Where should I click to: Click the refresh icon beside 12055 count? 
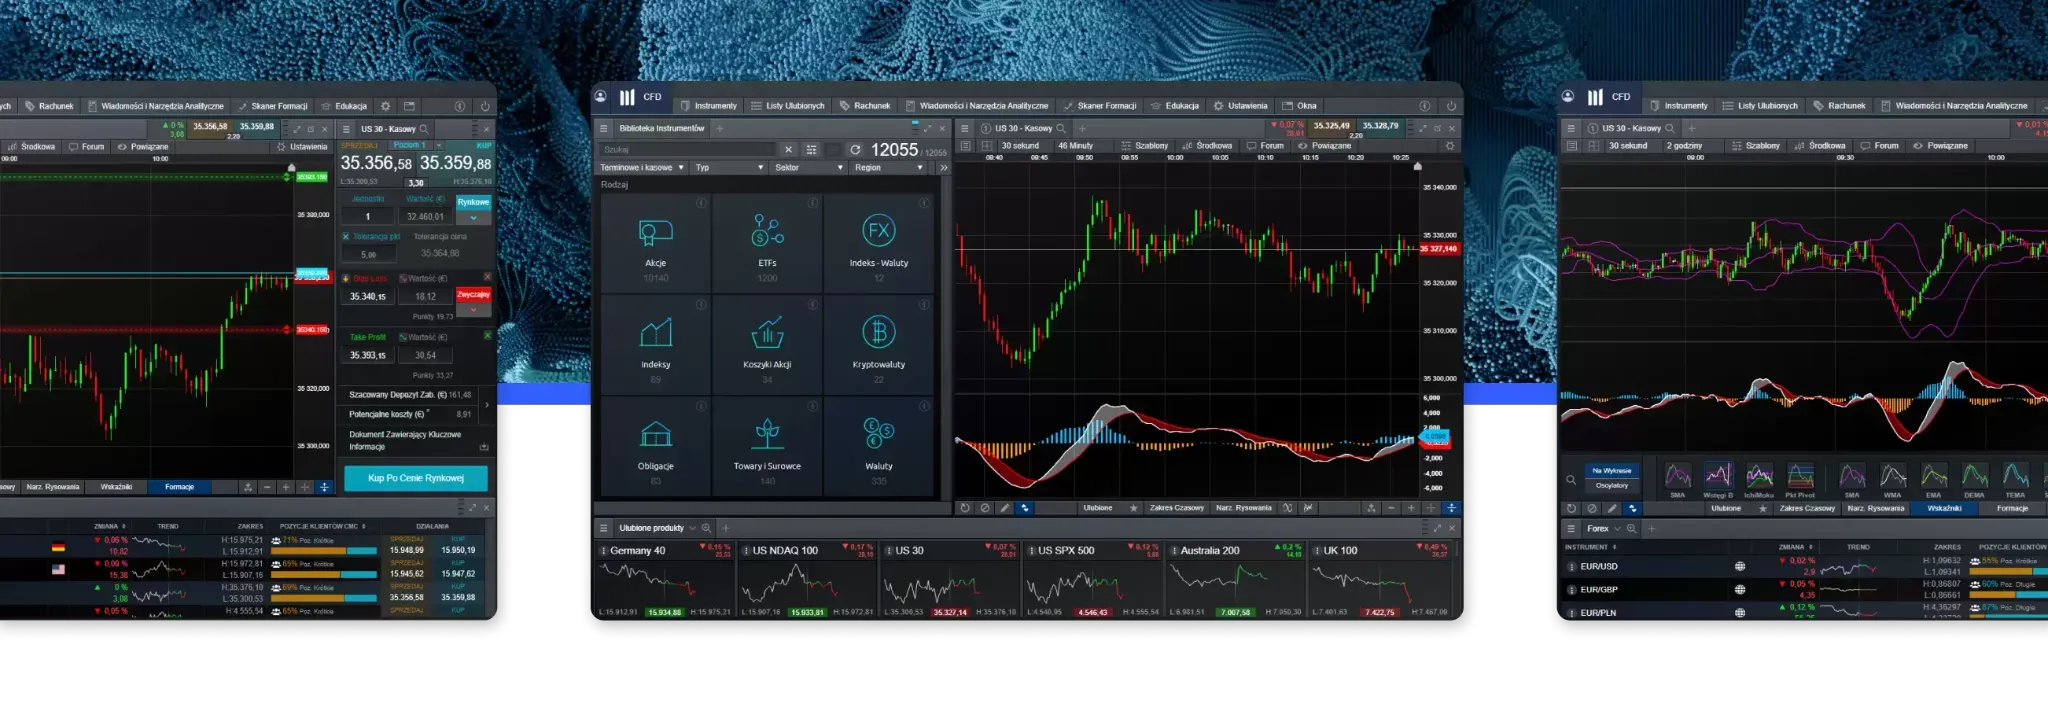tap(855, 150)
